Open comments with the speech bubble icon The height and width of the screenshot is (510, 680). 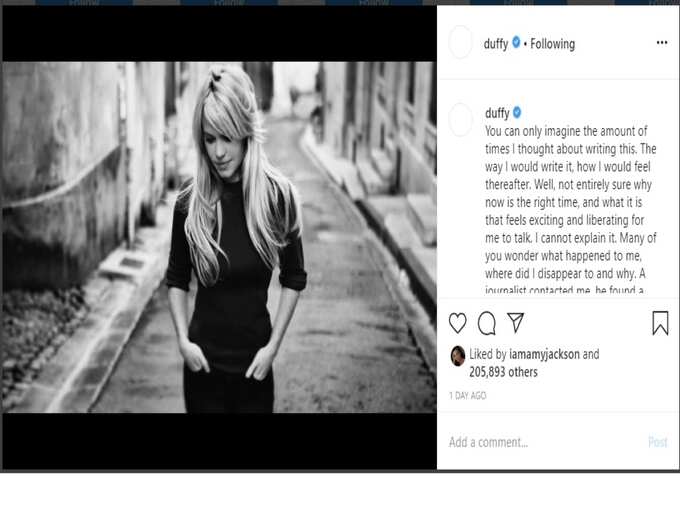coord(487,323)
